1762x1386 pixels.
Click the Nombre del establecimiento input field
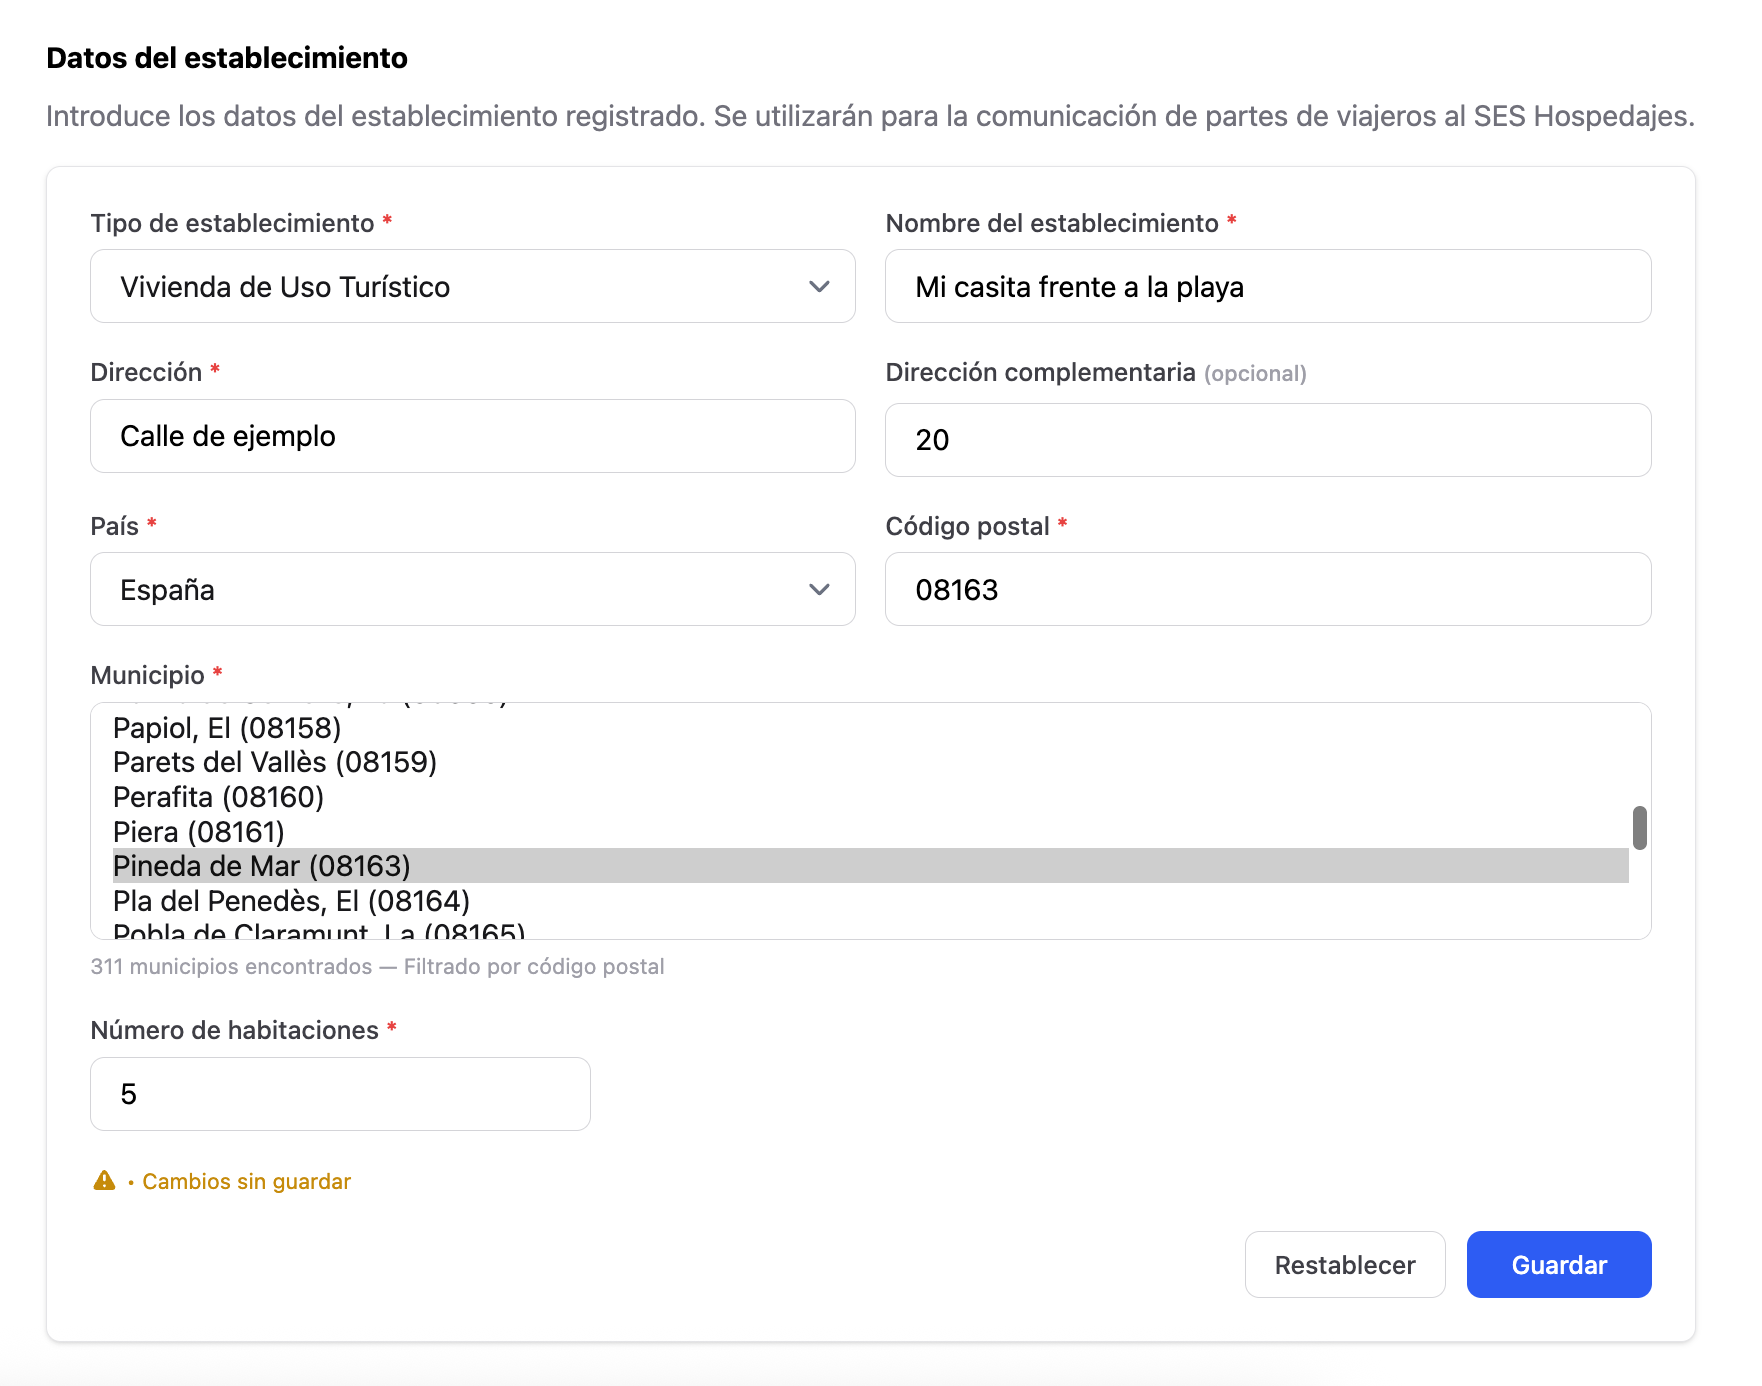(1268, 286)
